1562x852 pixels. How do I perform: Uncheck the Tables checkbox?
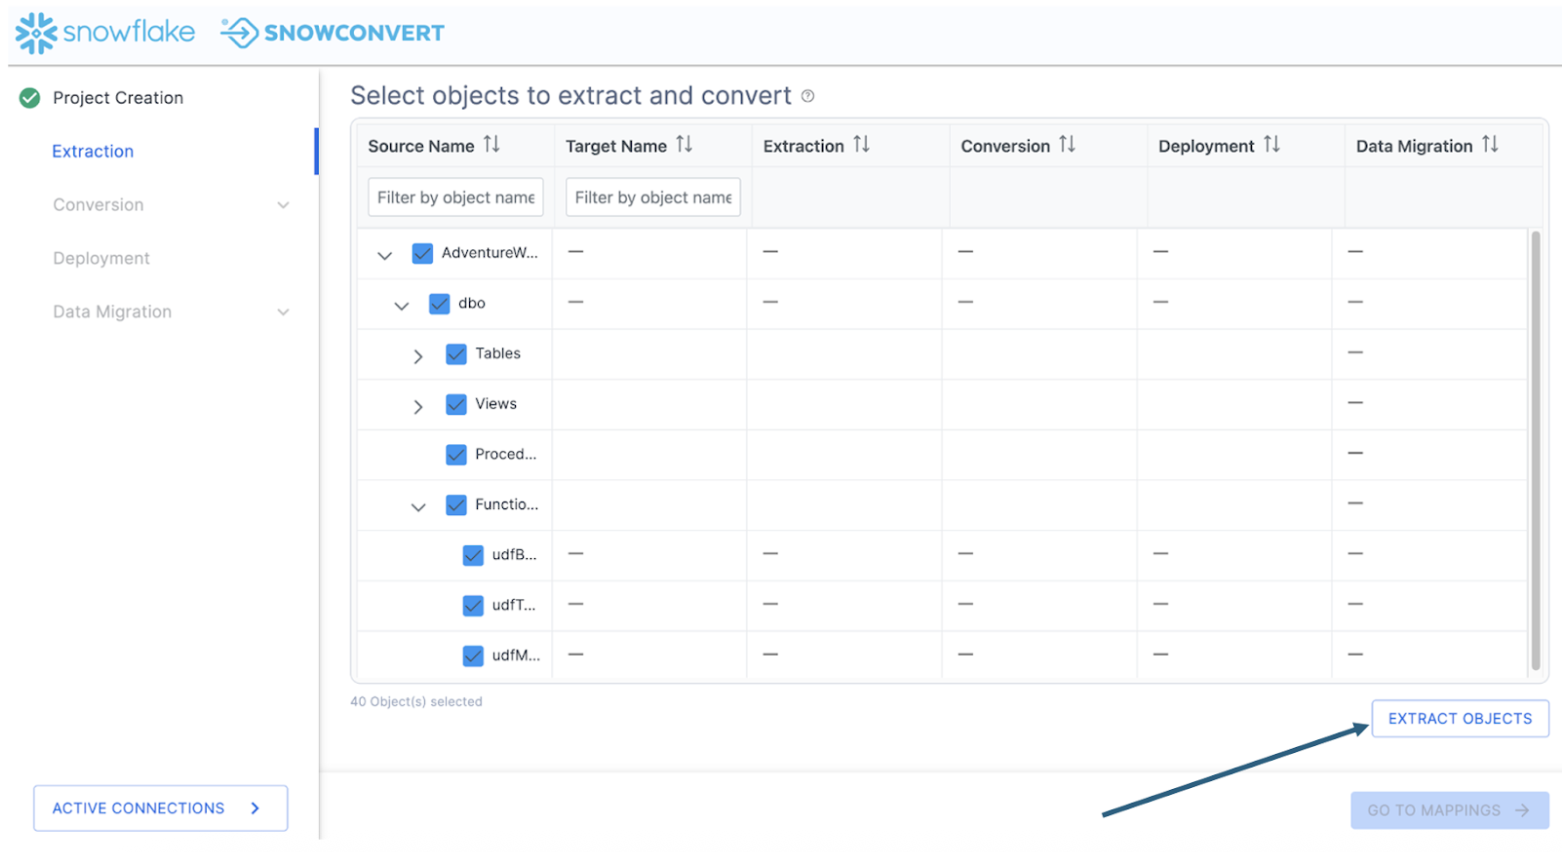[456, 354]
